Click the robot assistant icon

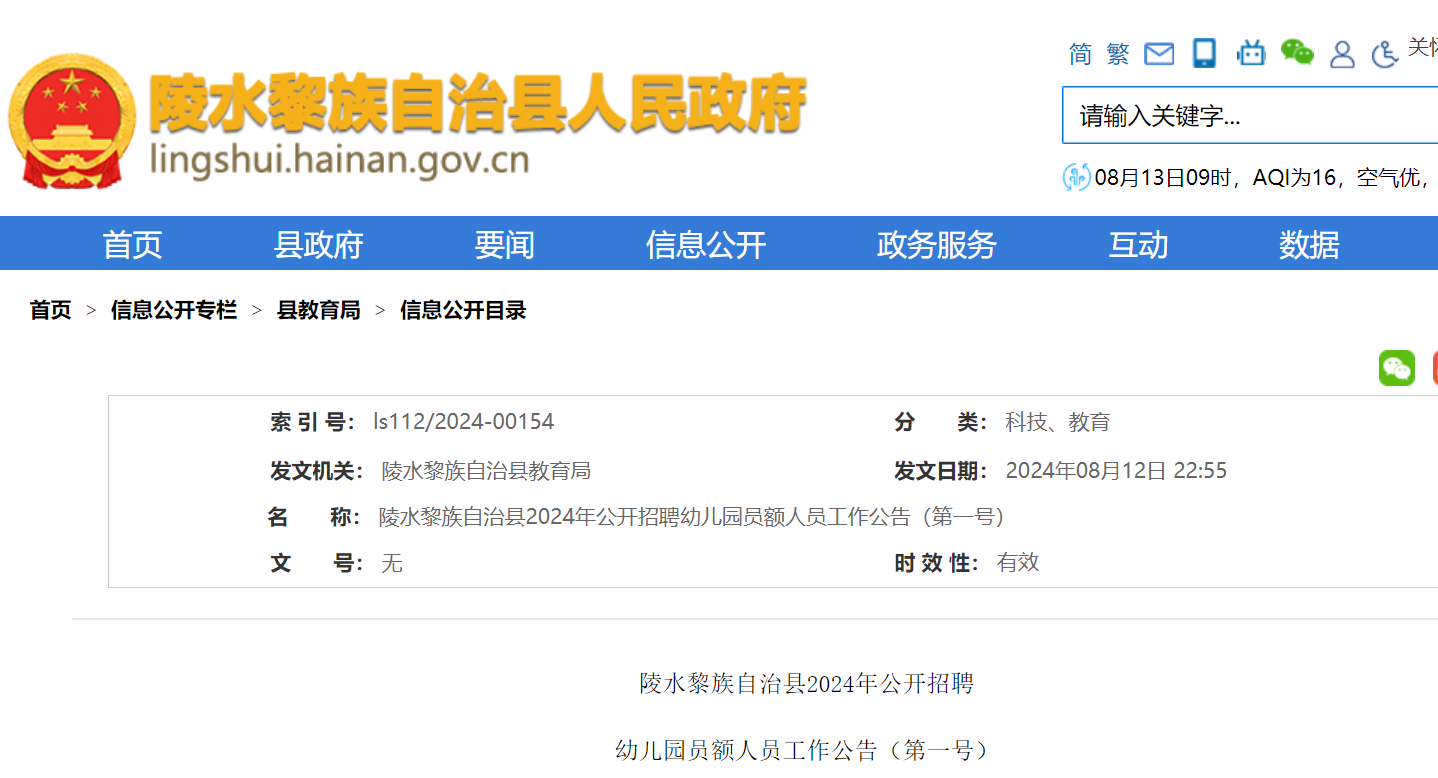(x=1251, y=53)
